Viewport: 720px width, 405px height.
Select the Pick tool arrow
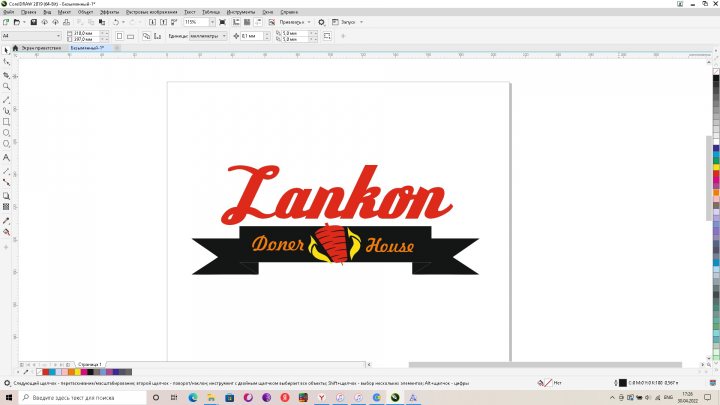6,51
